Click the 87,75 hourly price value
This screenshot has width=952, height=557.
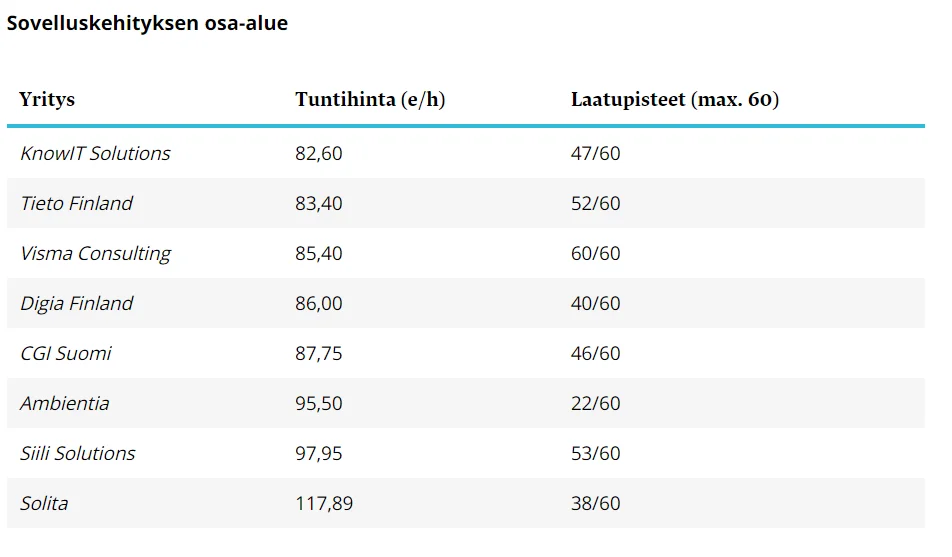(318, 353)
